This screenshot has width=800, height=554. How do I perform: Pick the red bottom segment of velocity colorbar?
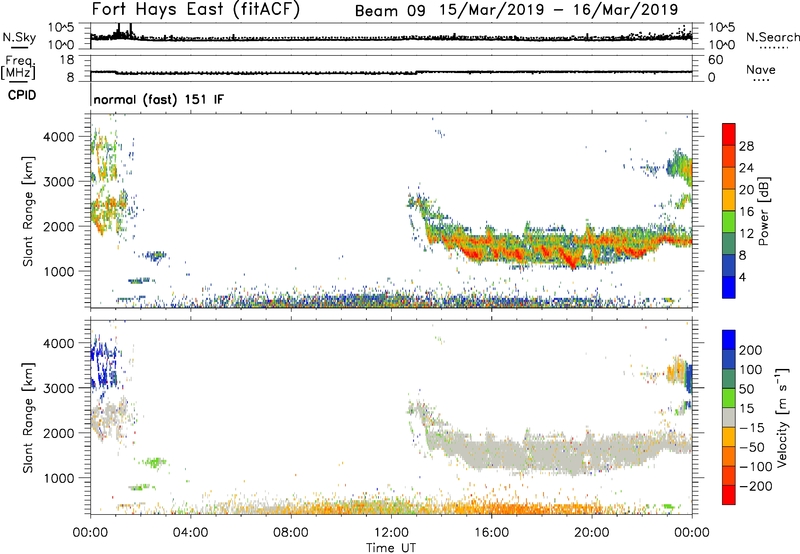point(729,495)
